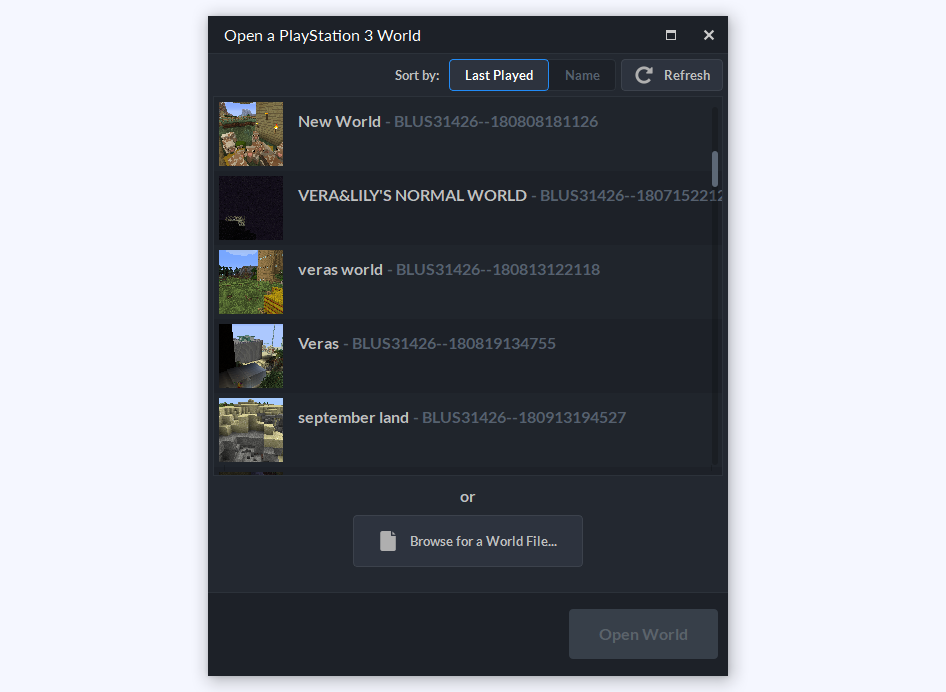
Task: Select VERA&LILY'S NORMAL WORLD thumbnail
Action: pos(251,208)
